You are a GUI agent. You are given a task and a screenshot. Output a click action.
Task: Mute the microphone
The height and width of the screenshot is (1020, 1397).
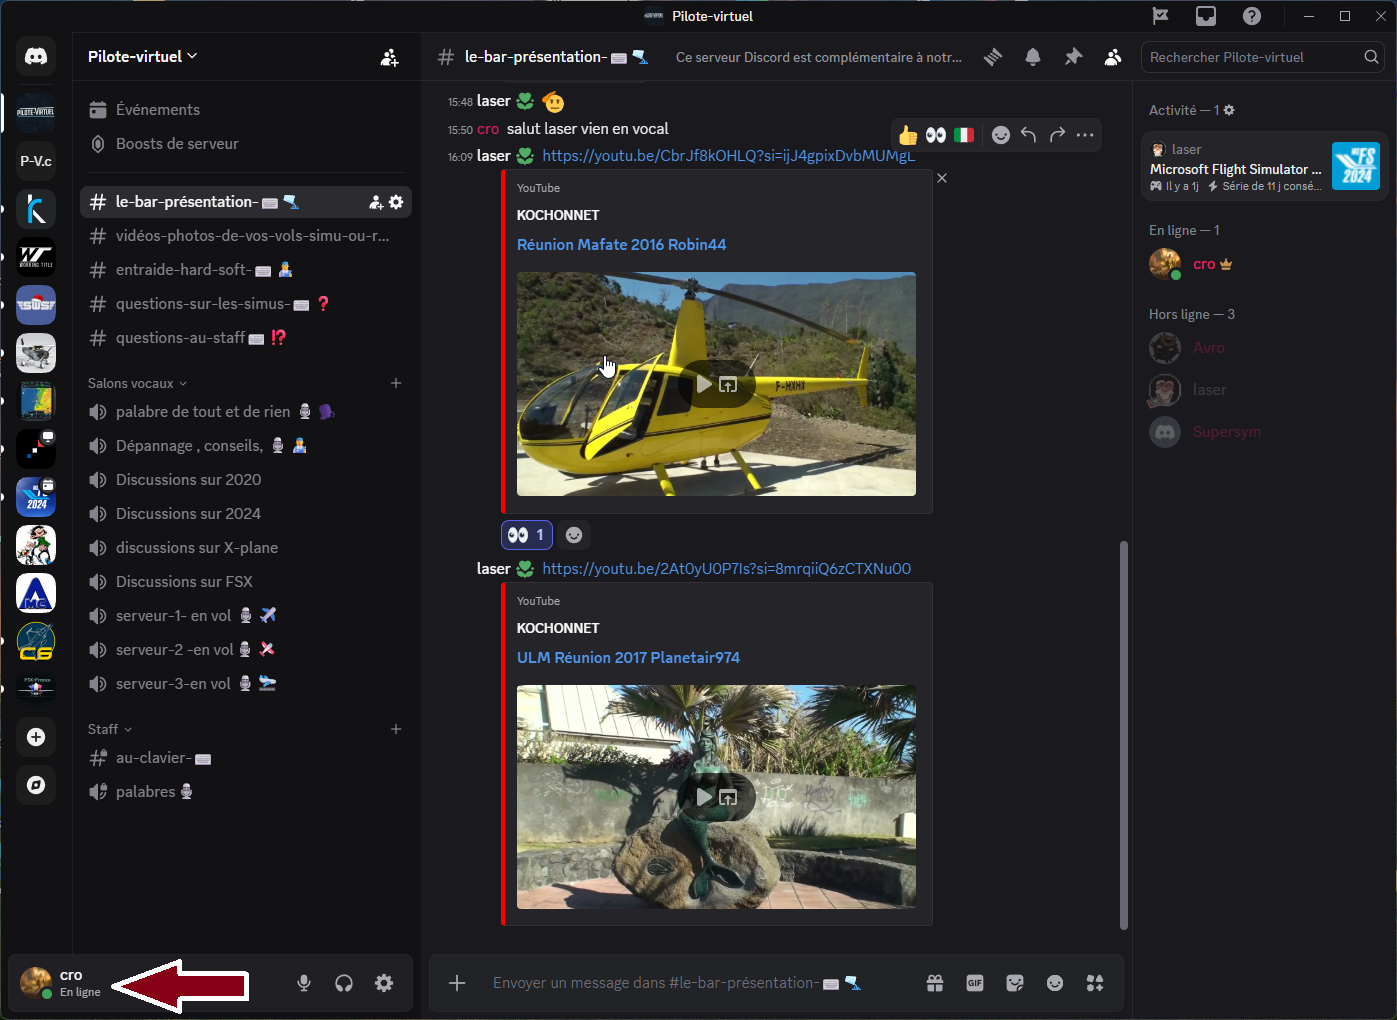[x=304, y=983]
